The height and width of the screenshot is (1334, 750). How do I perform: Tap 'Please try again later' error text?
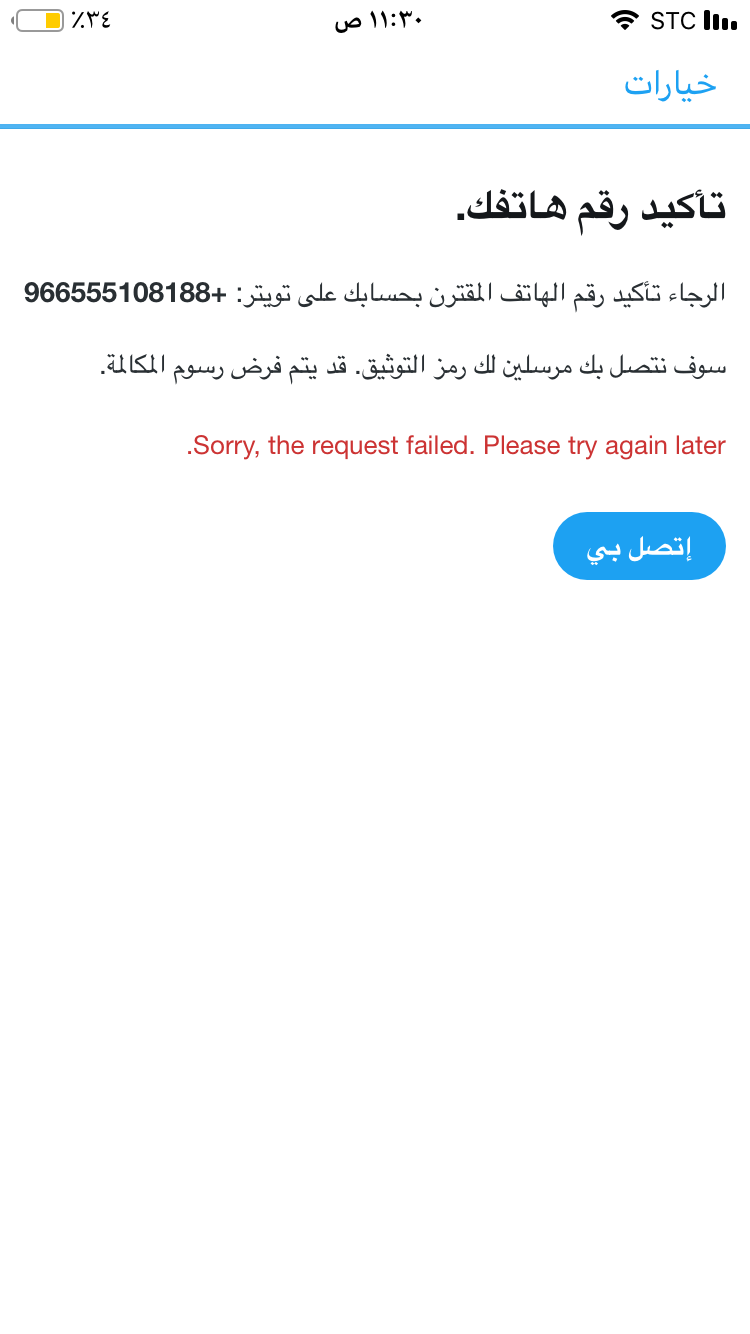pos(604,445)
